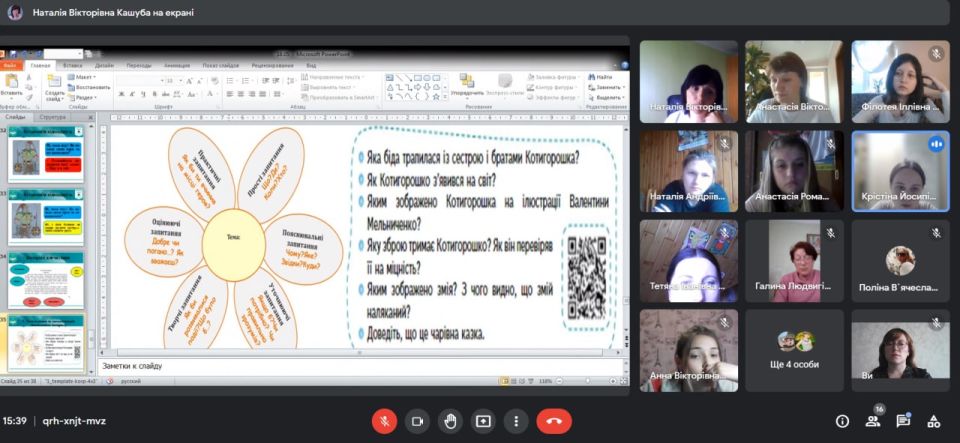The image size is (960, 443).
Task: Select the triangle shape in shapes gallery
Action: 390,87
